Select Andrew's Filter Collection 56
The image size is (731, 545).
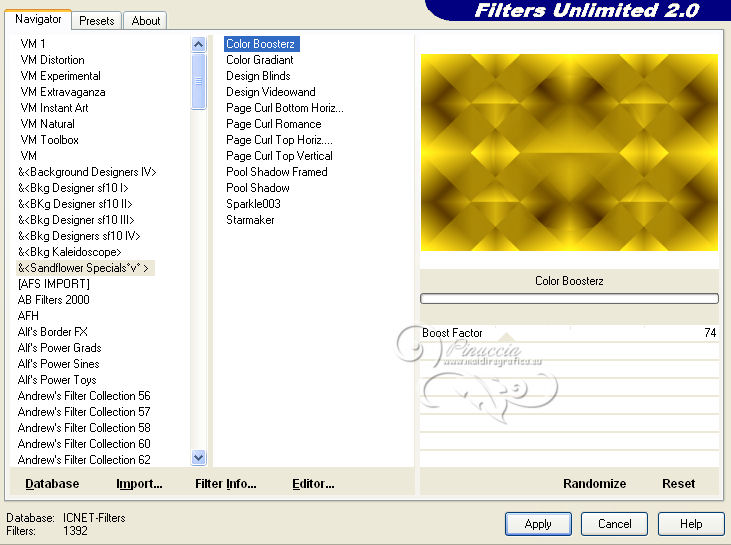84,396
